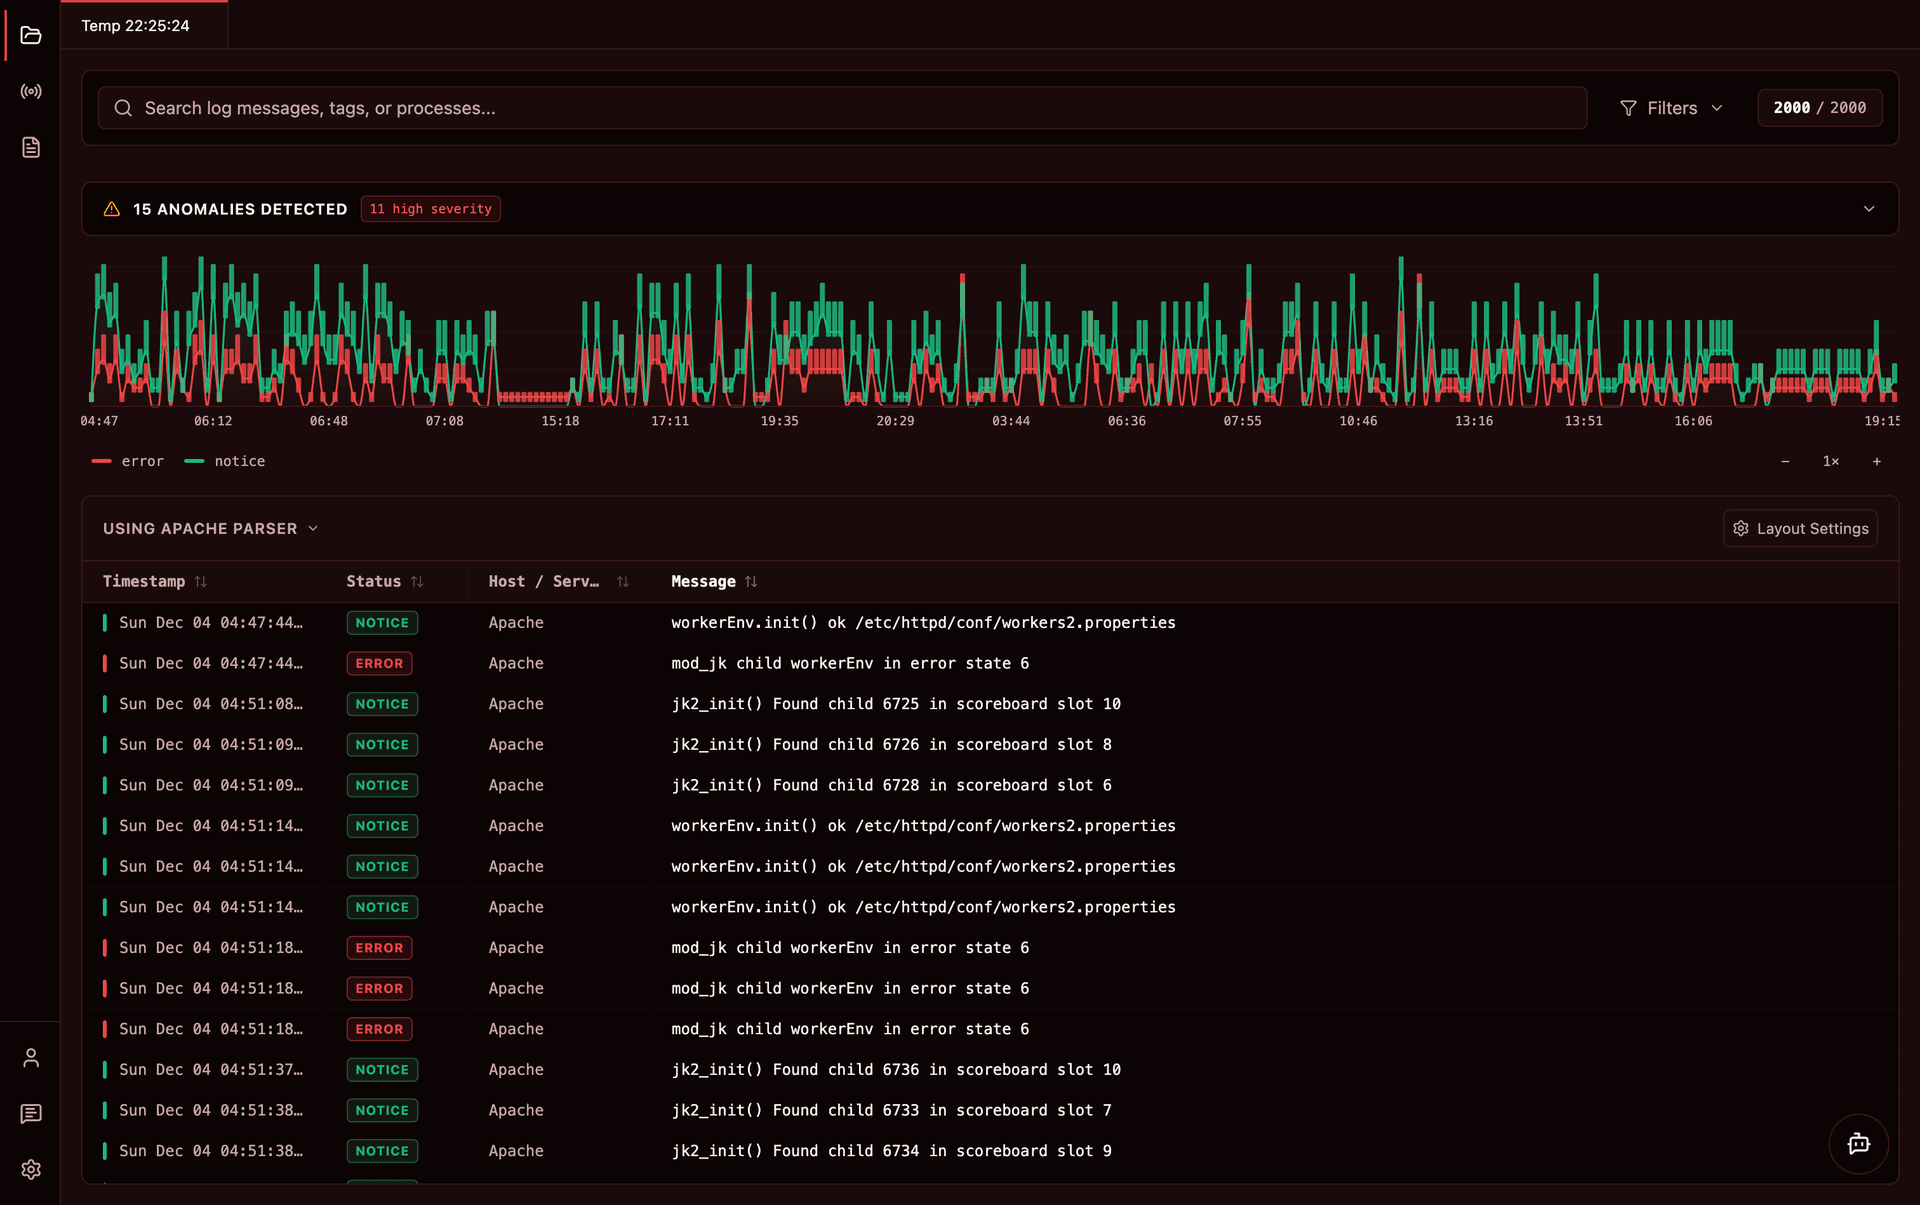Open the document log file icon
Screen dimensions: 1920x1205
tap(31, 148)
